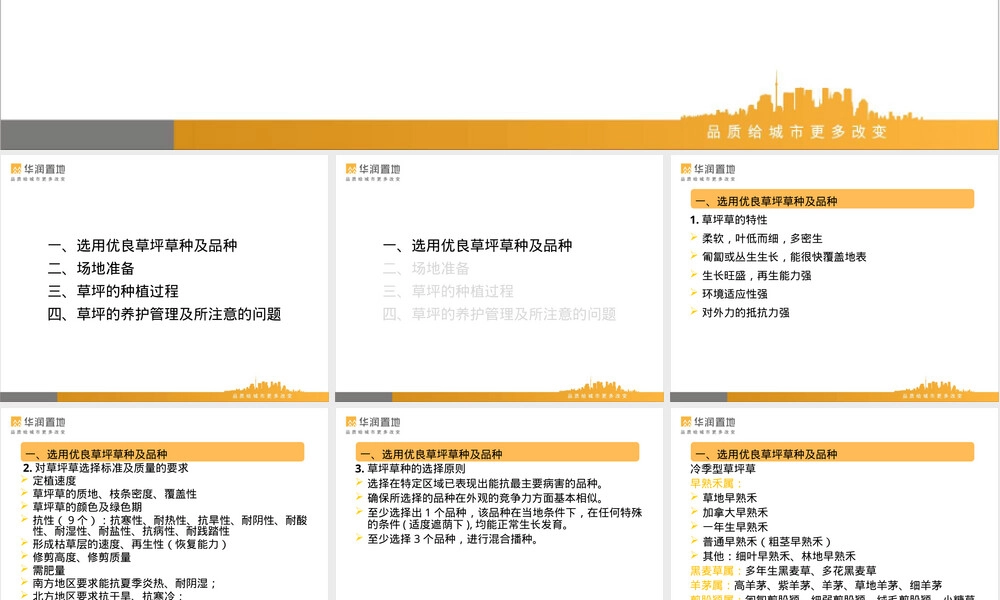Image resolution: width=1000 pixels, height=600 pixels.
Task: Open the slide titled 3. 草坪草种的选择原则
Action: pyautogui.click(x=499, y=504)
